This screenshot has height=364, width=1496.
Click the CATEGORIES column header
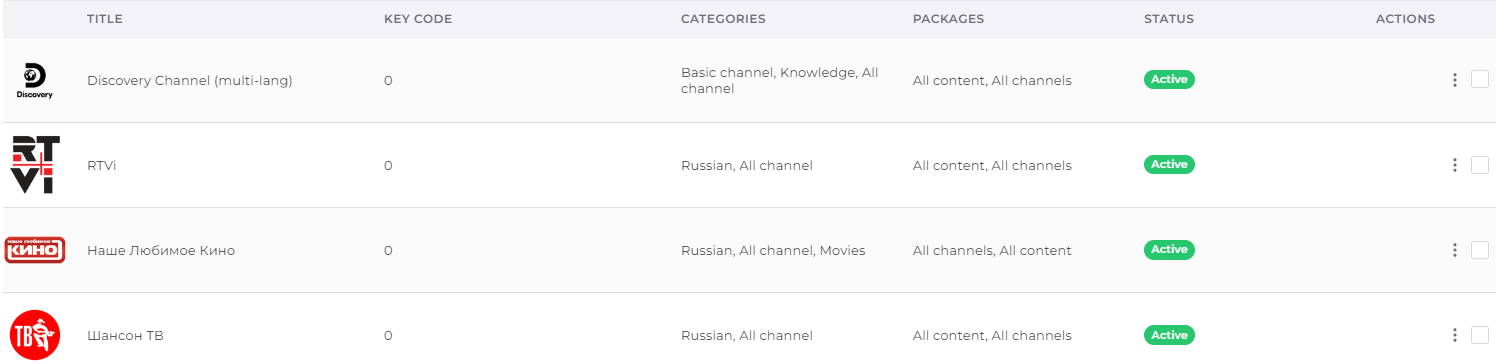pyautogui.click(x=723, y=19)
